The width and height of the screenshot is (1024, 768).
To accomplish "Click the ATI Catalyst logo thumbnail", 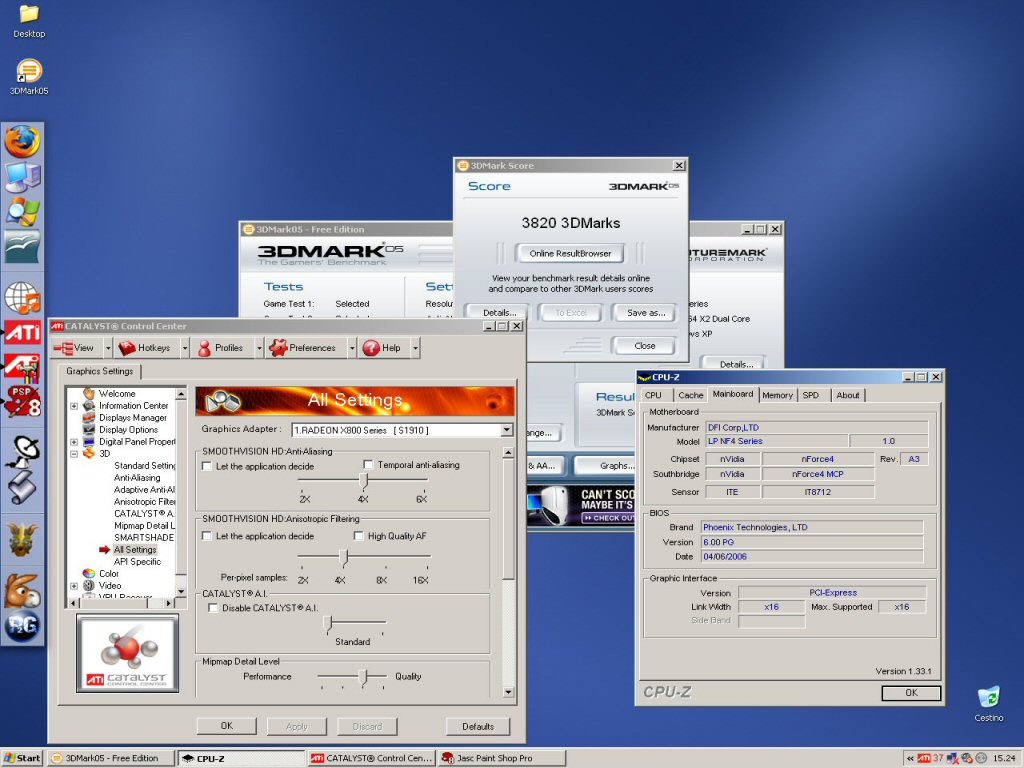I will point(128,653).
